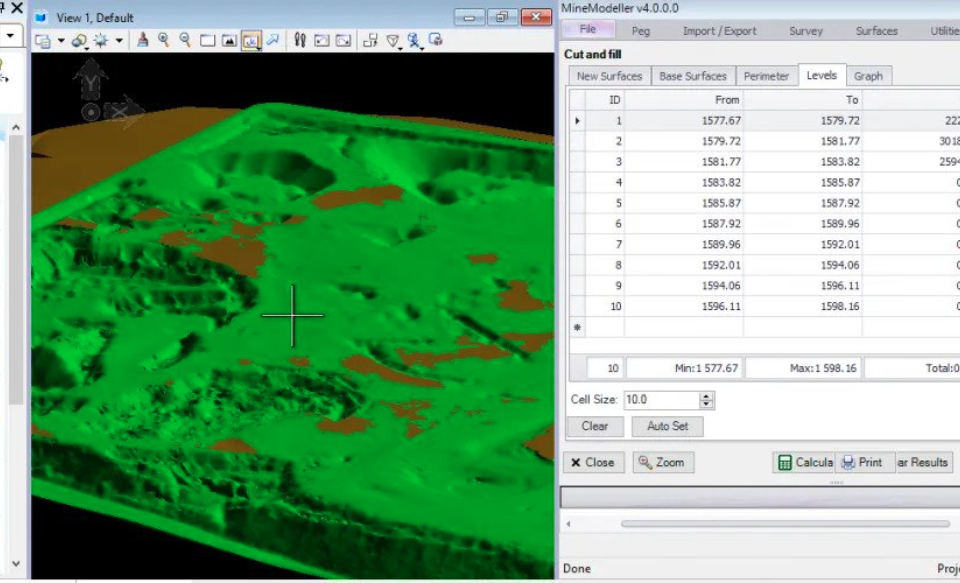Viewport: 960px width, 583px height.
Task: Select the Zoom Out magnifier tool
Action: click(185, 41)
